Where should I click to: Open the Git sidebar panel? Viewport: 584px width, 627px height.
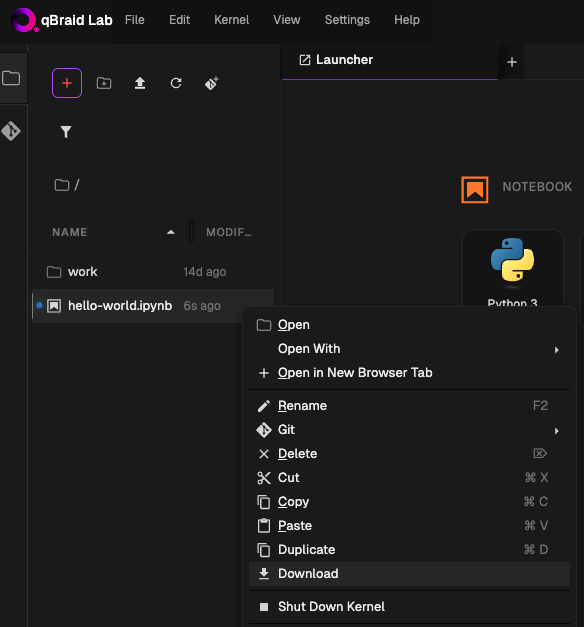pyautogui.click(x=11, y=131)
